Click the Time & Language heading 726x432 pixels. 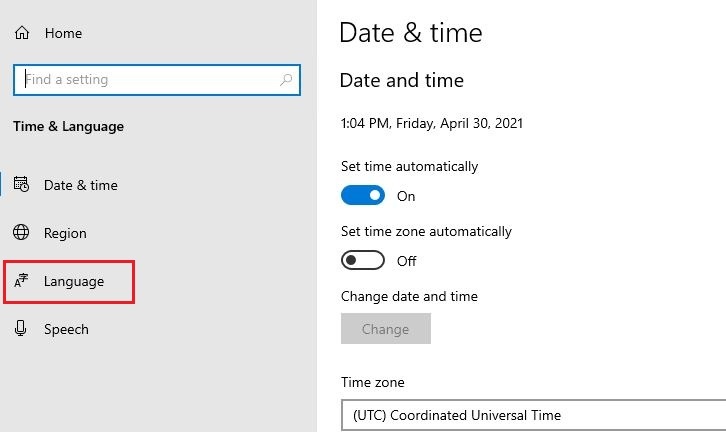(x=69, y=126)
